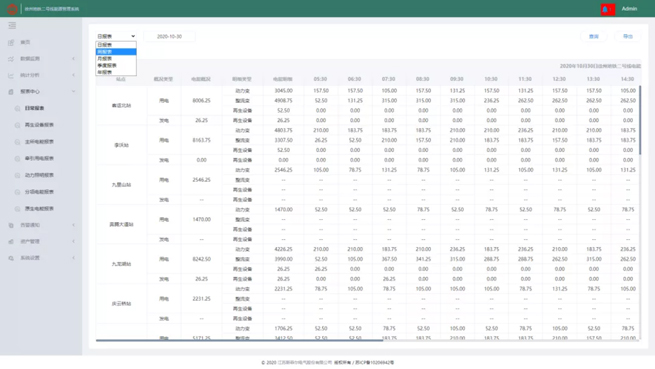Select 季度报表 option in the dropdown list
This screenshot has height=369, width=655.
click(x=116, y=66)
